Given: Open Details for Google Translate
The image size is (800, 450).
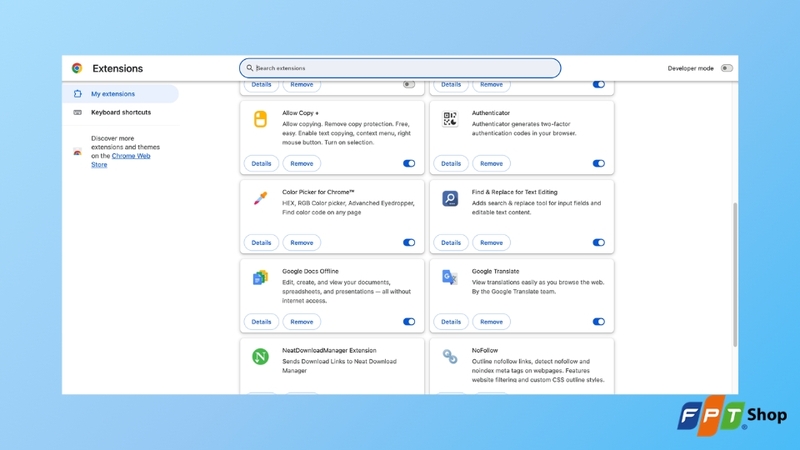Looking at the screenshot, I should (451, 321).
